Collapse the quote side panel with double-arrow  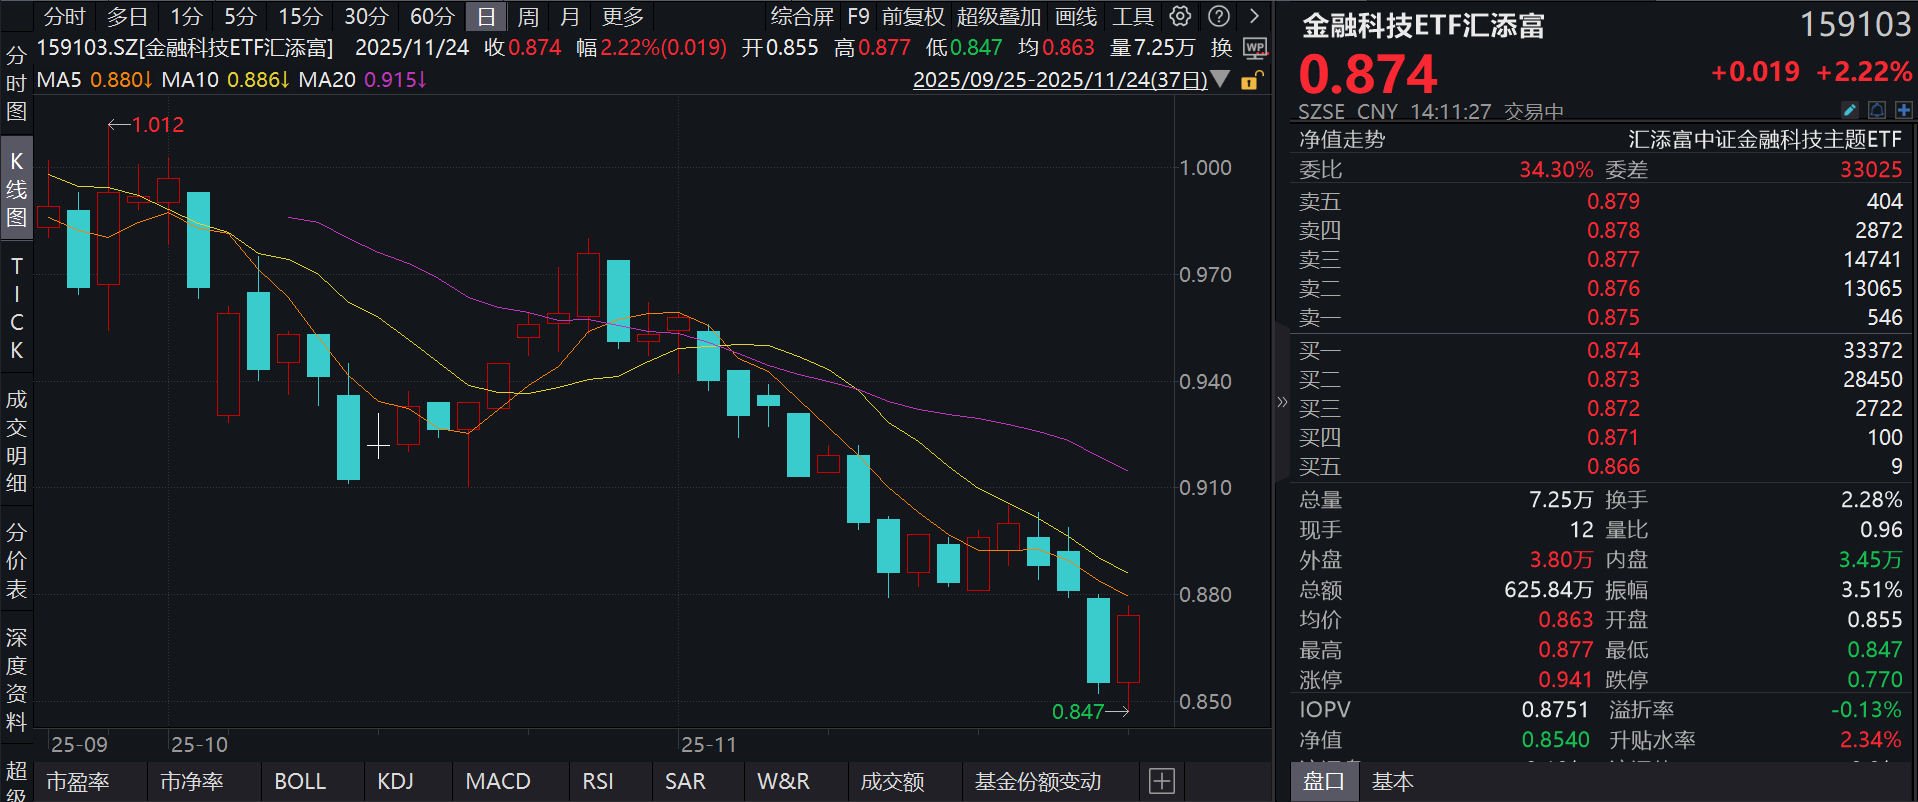coord(1282,402)
